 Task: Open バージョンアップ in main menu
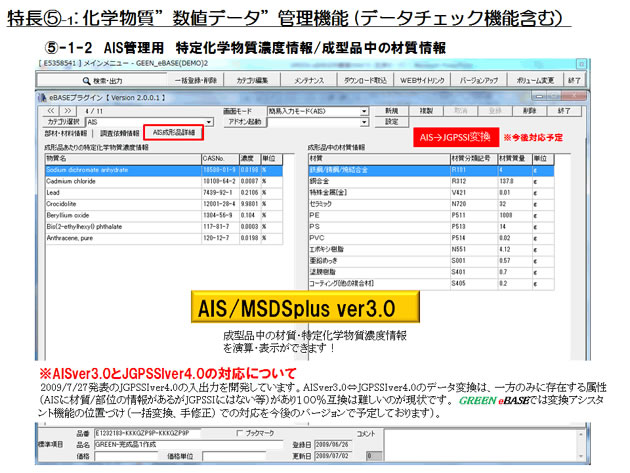[479, 80]
